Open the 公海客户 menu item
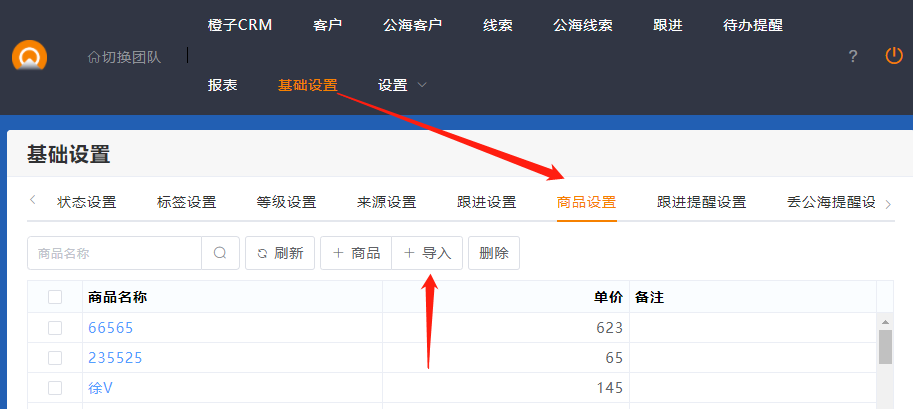This screenshot has height=409, width=913. tap(412, 25)
